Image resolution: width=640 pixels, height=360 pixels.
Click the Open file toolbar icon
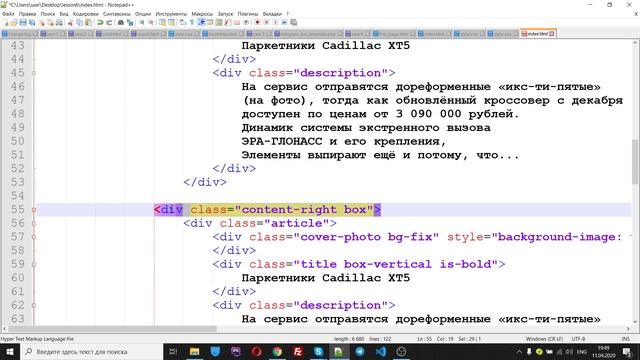pyautogui.click(x=14, y=22)
